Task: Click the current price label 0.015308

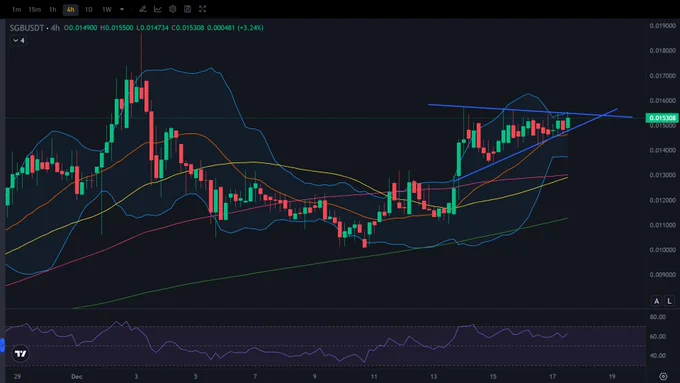Action: coord(662,118)
